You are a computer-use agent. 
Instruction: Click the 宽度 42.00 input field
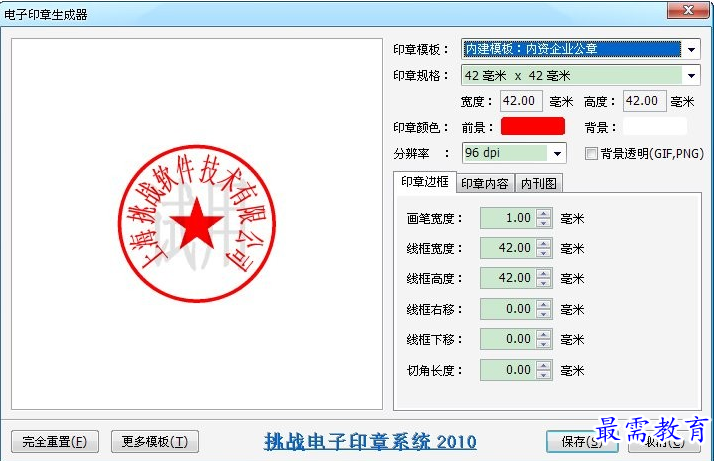coord(521,101)
